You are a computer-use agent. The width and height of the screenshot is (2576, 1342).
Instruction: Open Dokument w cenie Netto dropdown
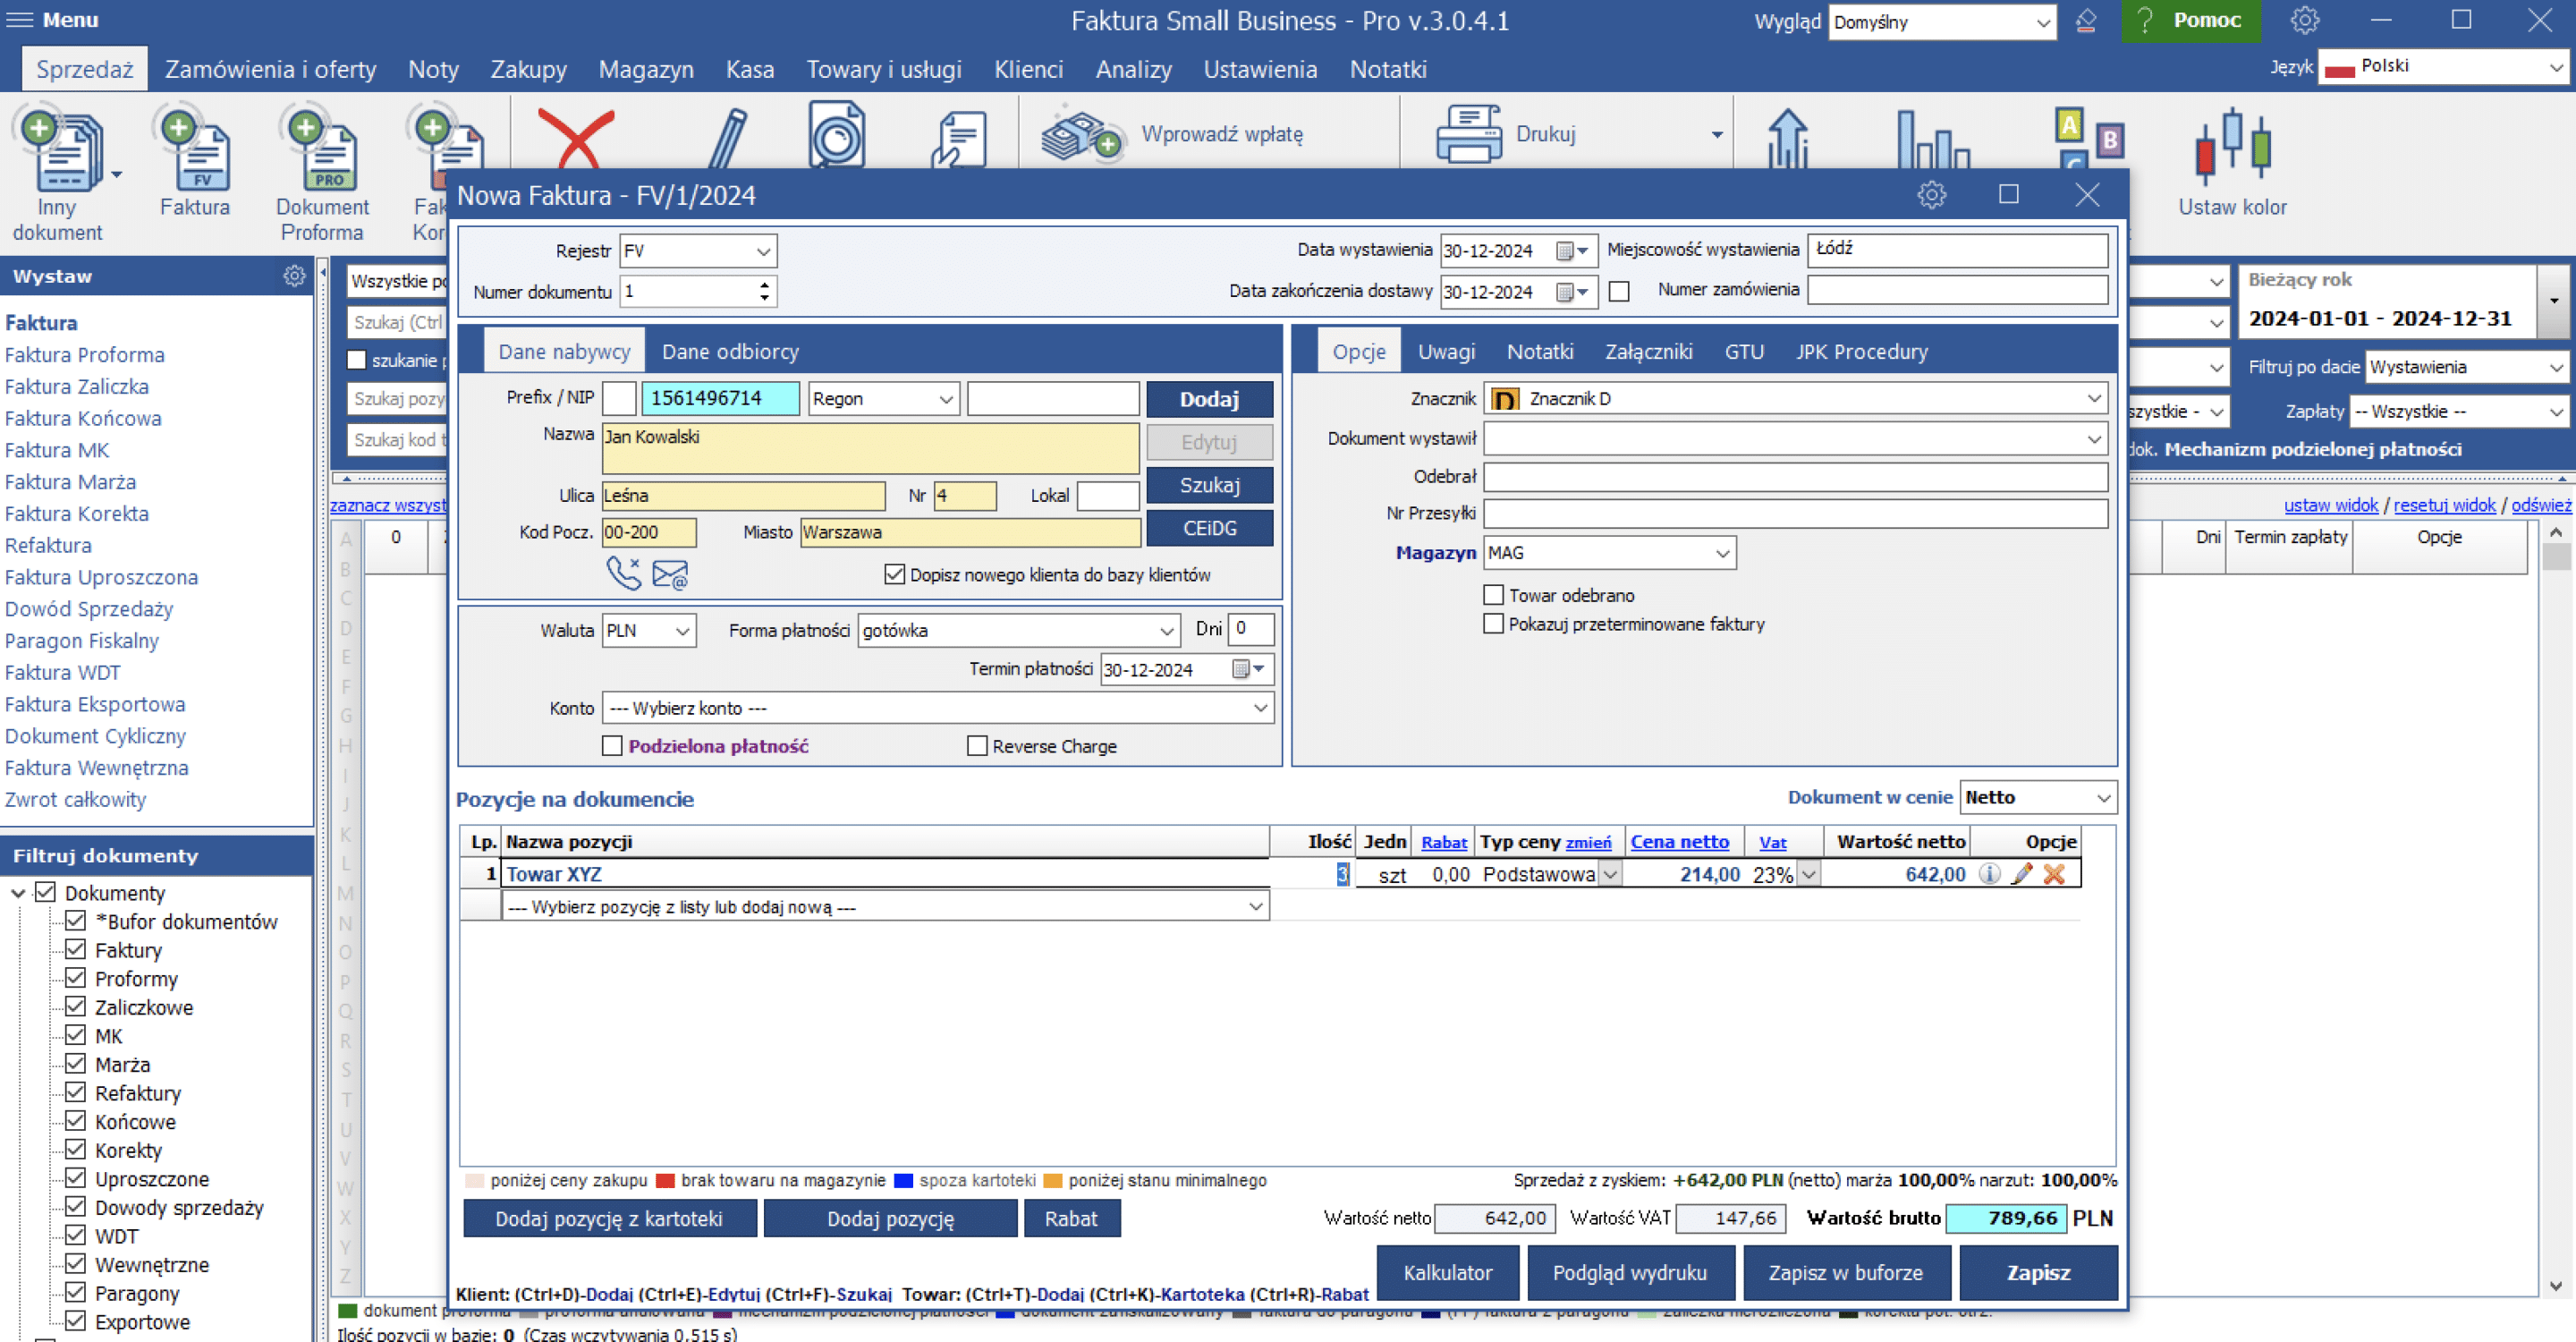click(x=2103, y=798)
